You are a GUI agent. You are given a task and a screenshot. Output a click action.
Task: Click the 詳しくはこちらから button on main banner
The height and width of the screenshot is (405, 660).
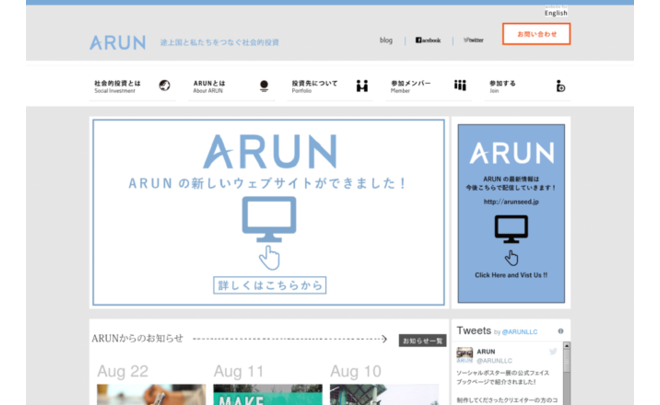tap(270, 286)
